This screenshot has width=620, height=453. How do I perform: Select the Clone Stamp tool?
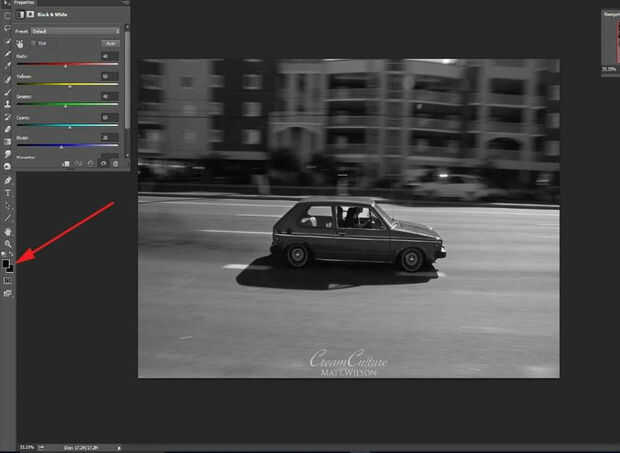click(7, 104)
